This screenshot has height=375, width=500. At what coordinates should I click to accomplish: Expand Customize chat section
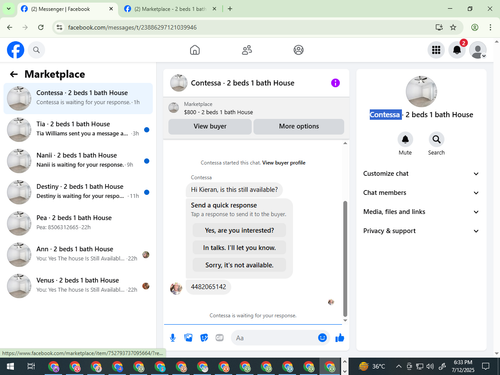421,174
